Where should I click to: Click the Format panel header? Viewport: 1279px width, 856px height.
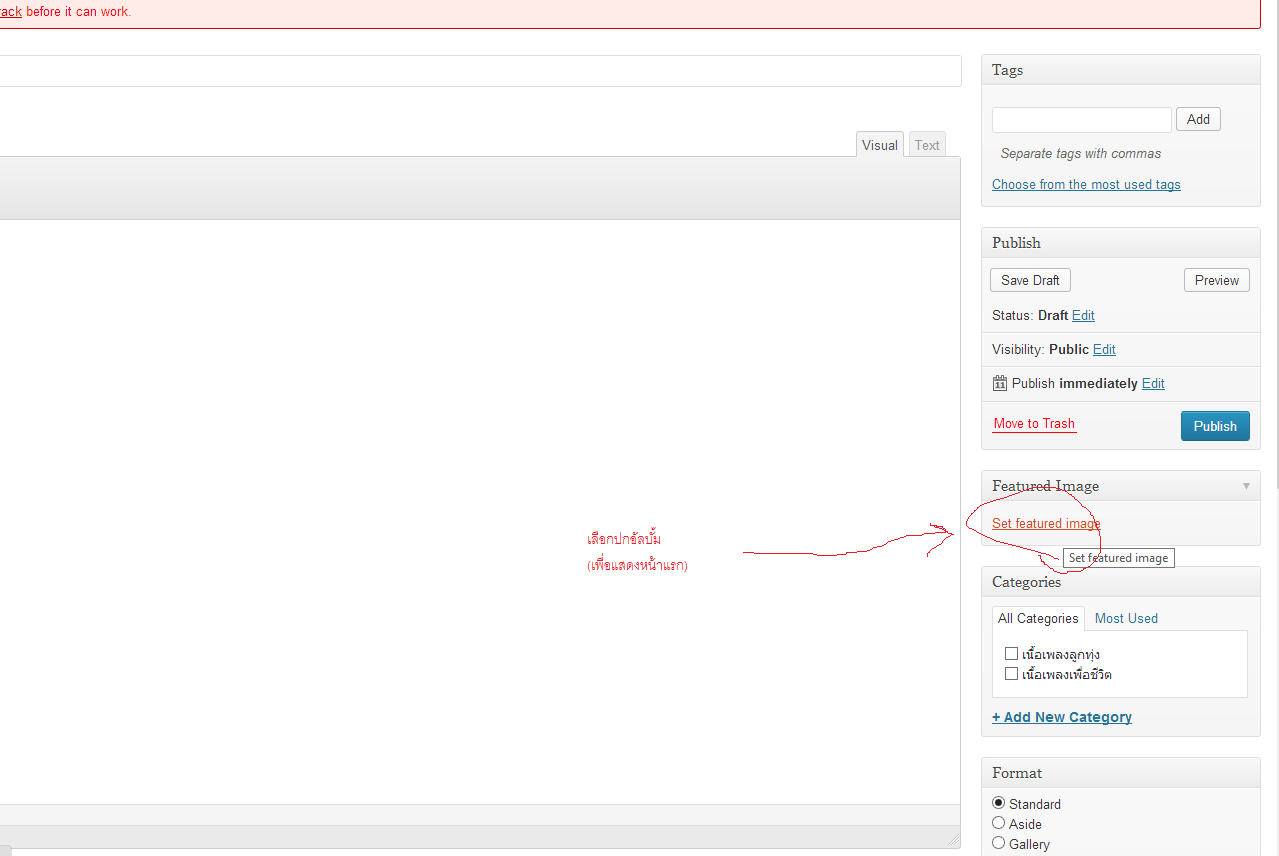click(x=1120, y=773)
